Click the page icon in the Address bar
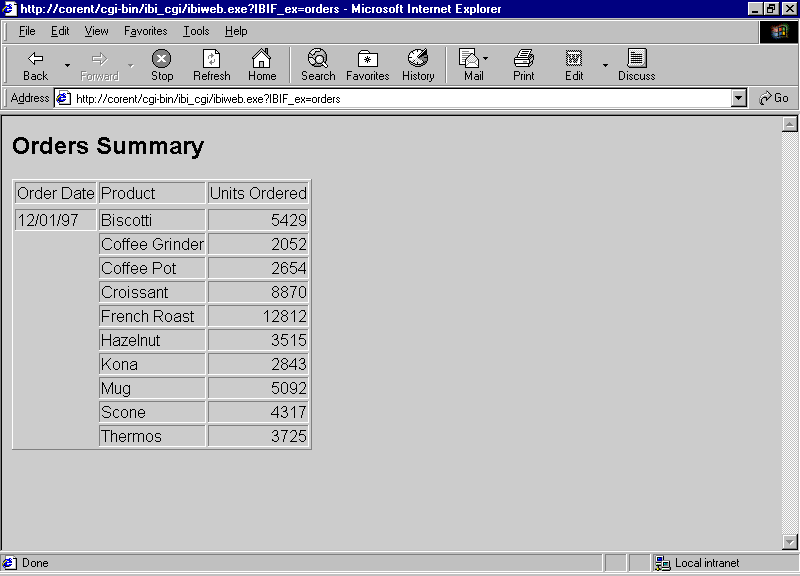800x576 pixels. coord(63,98)
